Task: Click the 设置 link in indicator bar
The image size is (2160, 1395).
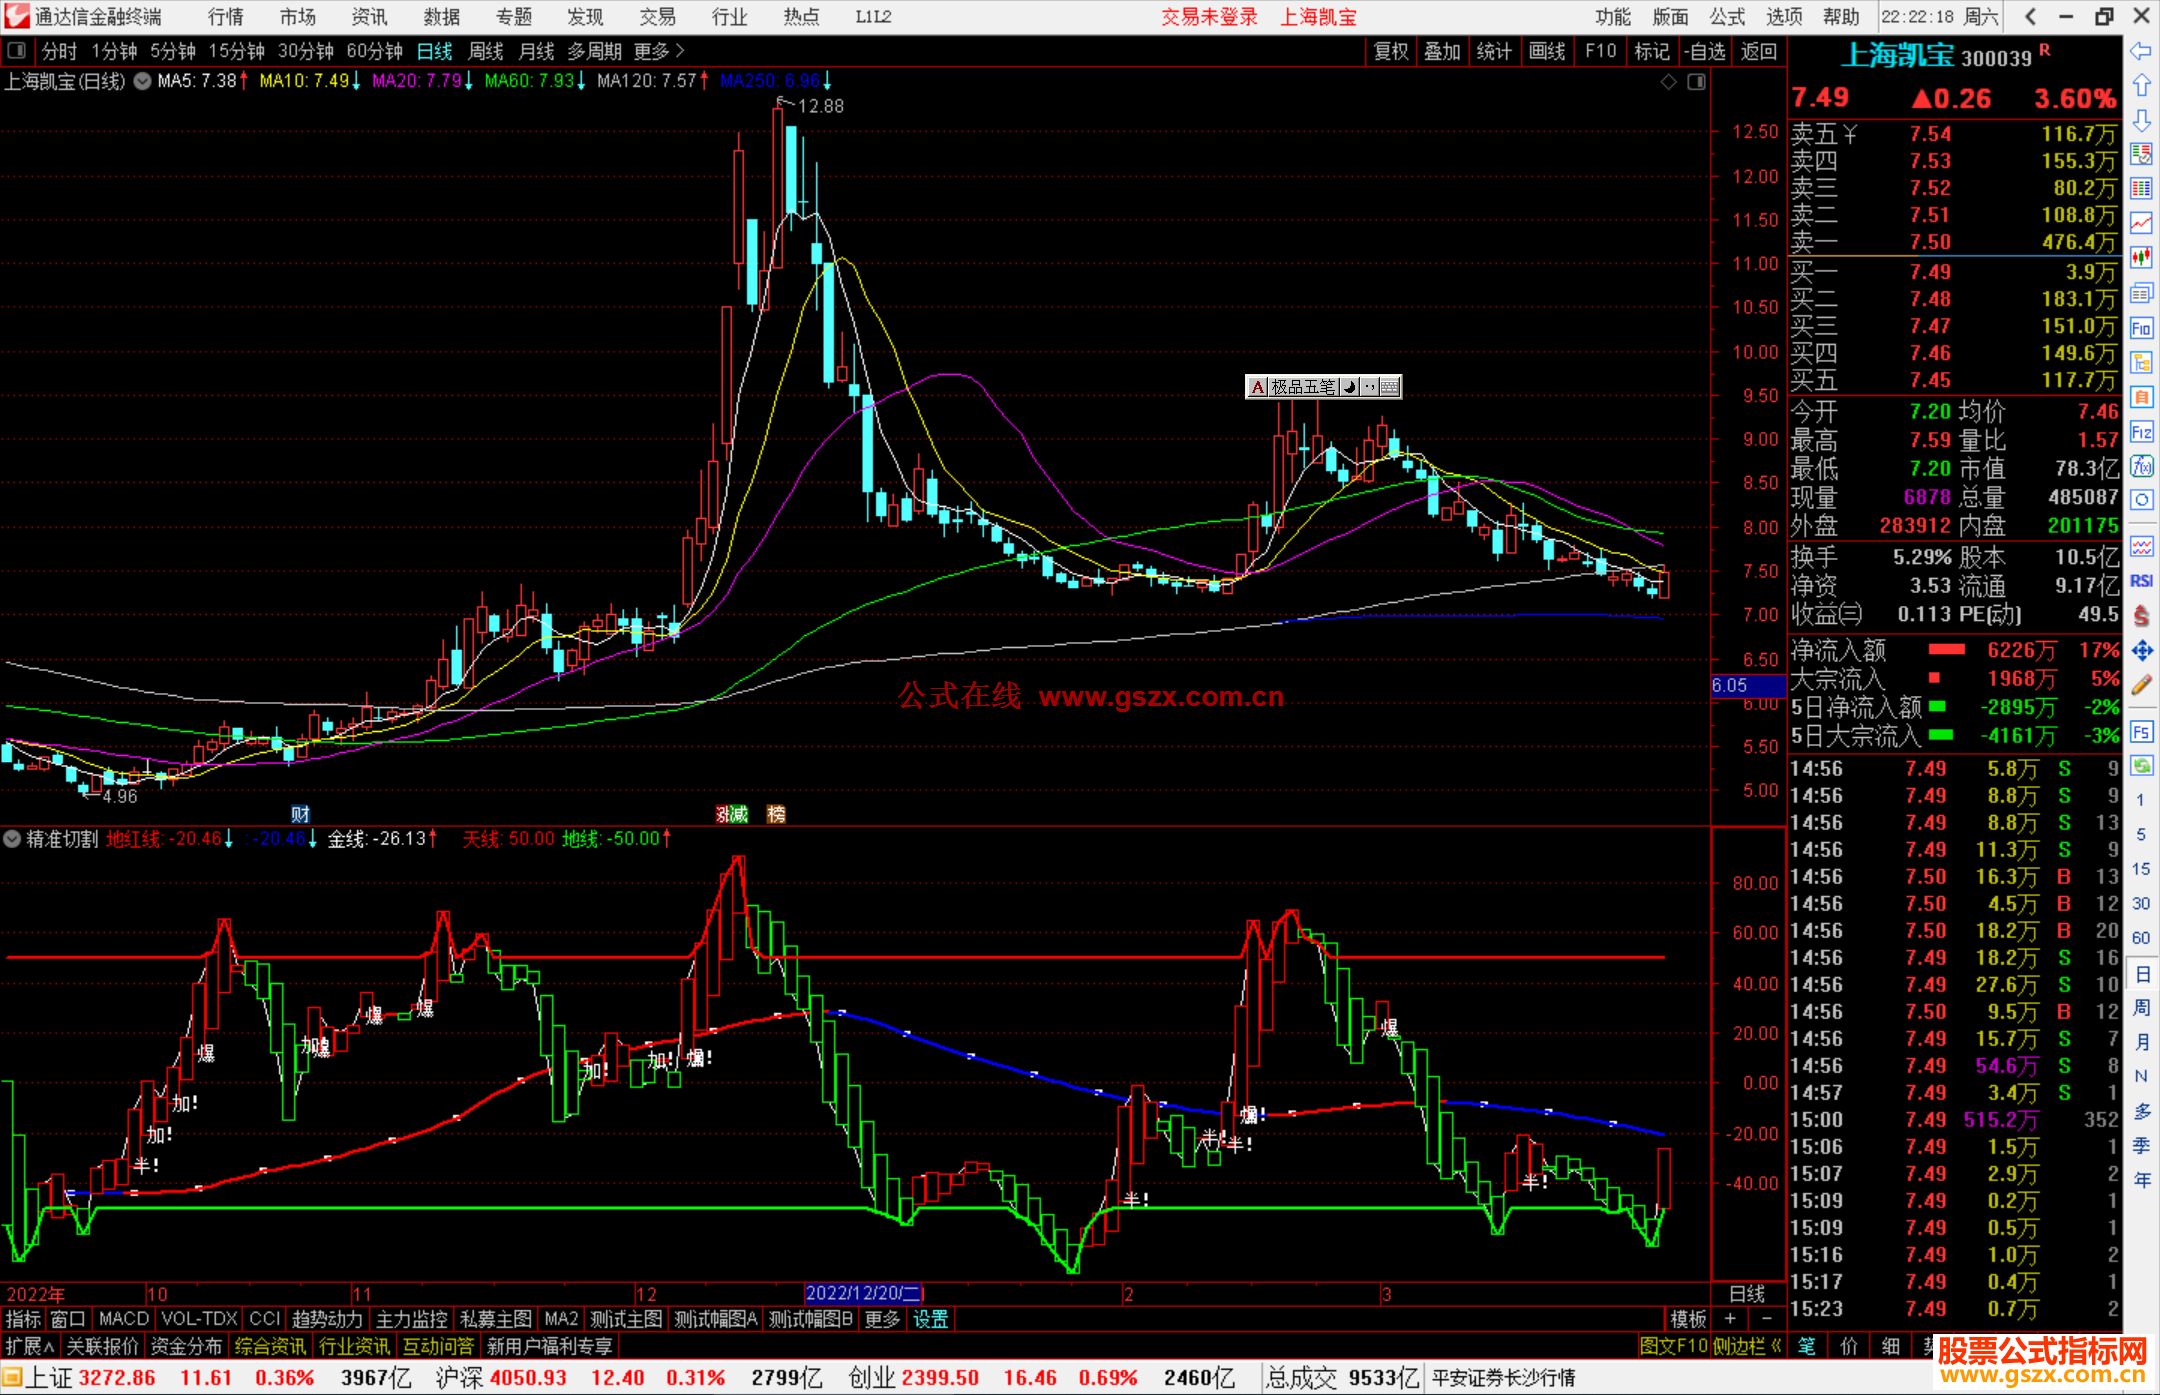Action: (x=930, y=1319)
